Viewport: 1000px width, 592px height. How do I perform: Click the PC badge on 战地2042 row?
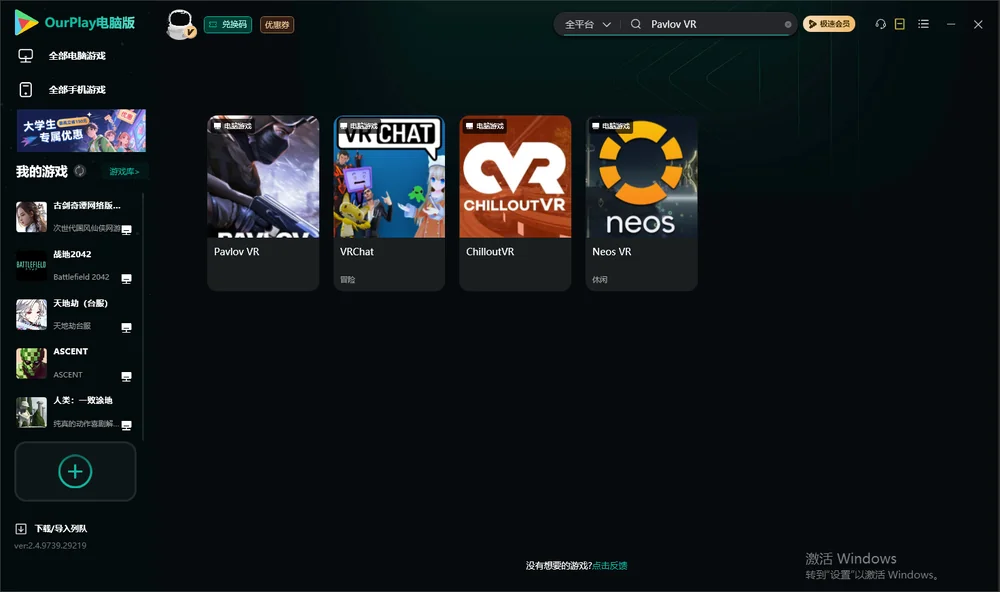pos(126,279)
